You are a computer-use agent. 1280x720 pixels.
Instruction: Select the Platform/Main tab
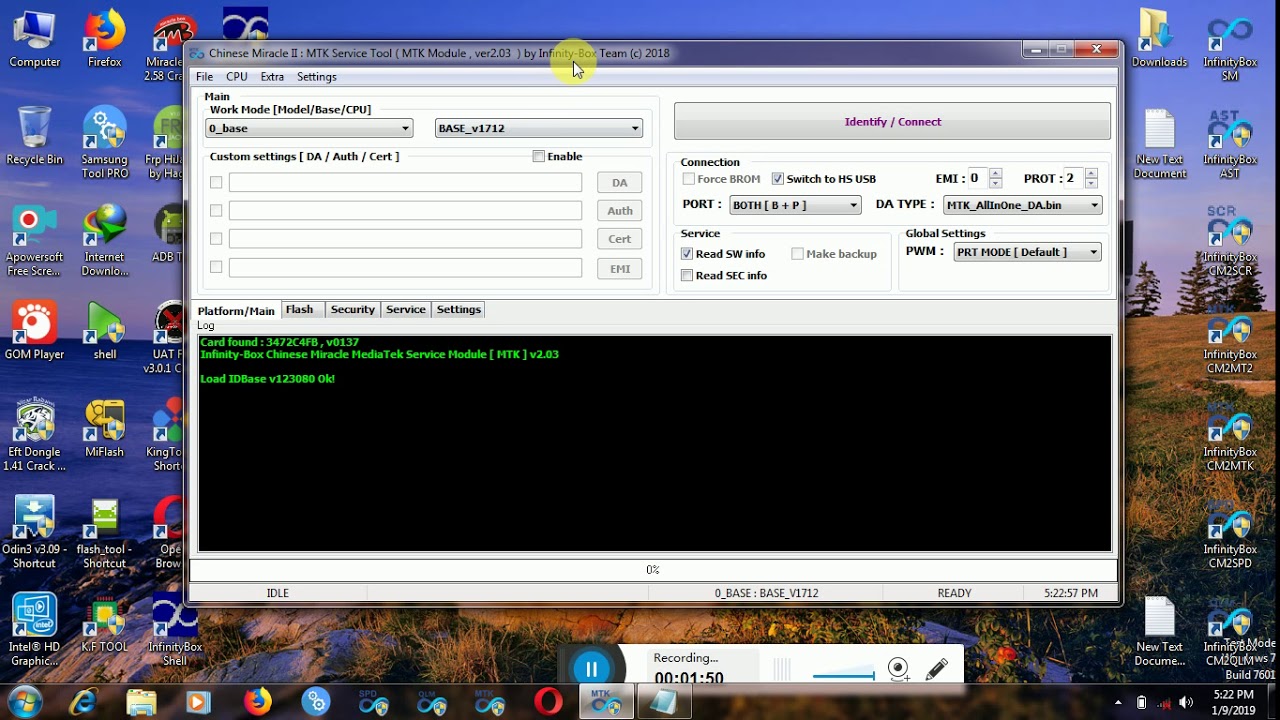236,310
